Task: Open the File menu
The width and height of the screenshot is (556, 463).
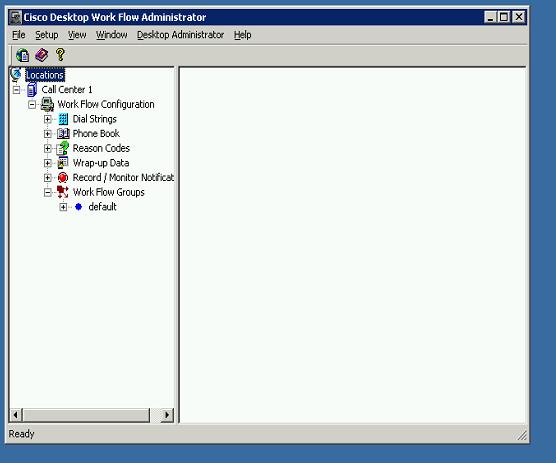Action: pos(18,35)
